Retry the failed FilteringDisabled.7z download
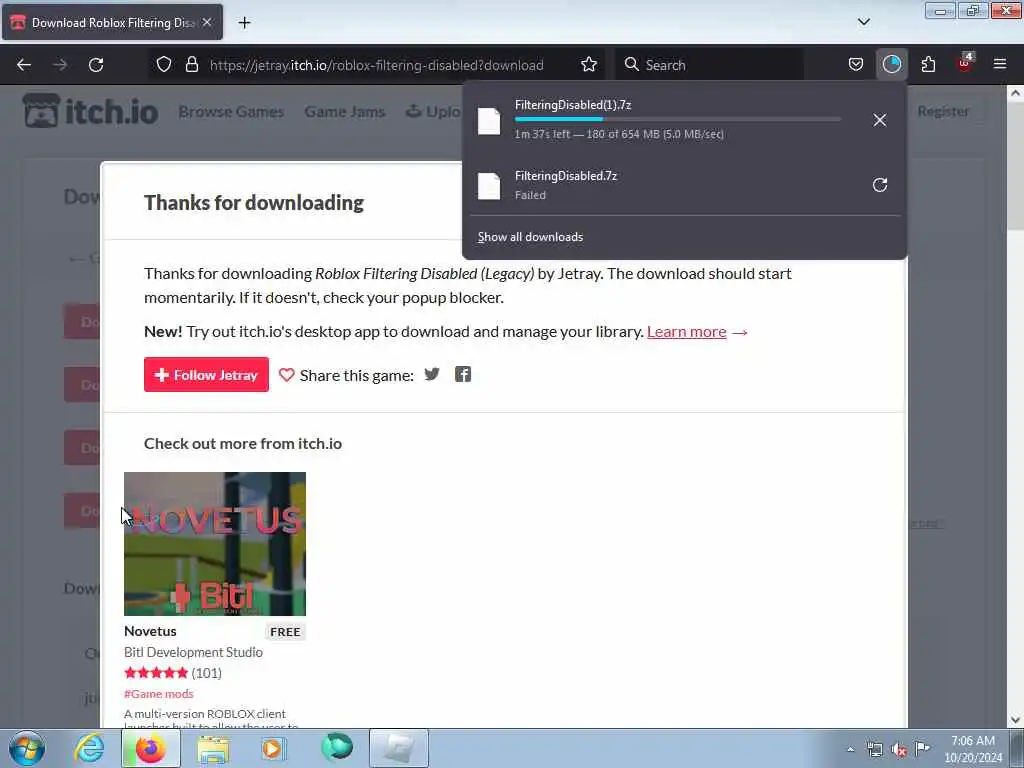 coord(880,185)
